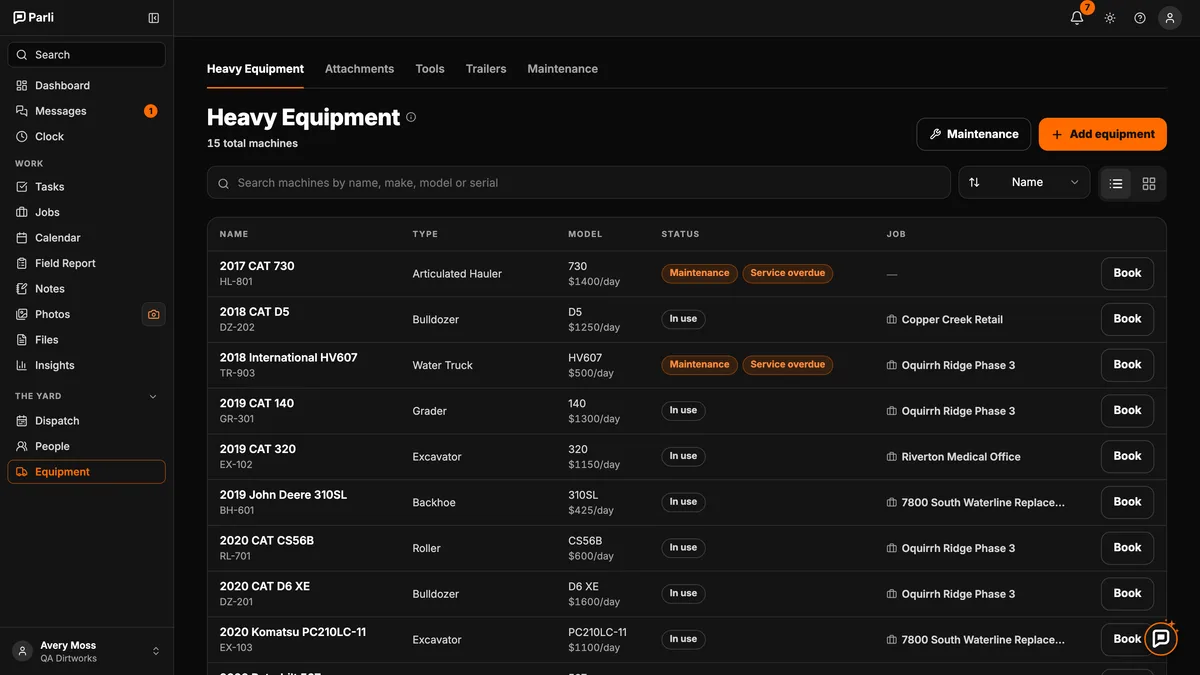Collapse the sidebar panel icon
The width and height of the screenshot is (1200, 675).
[153, 17]
